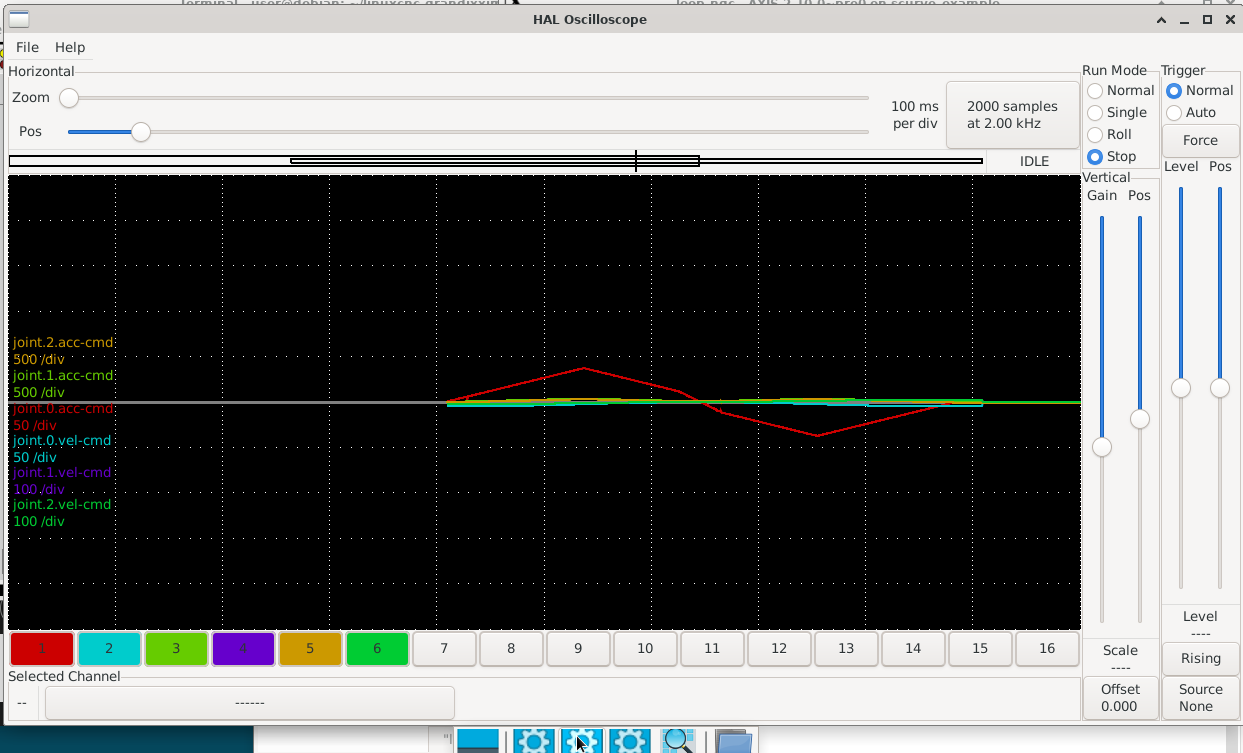Image resolution: width=1243 pixels, height=753 pixels.
Task: Click the Source None trigger button
Action: click(x=1200, y=697)
